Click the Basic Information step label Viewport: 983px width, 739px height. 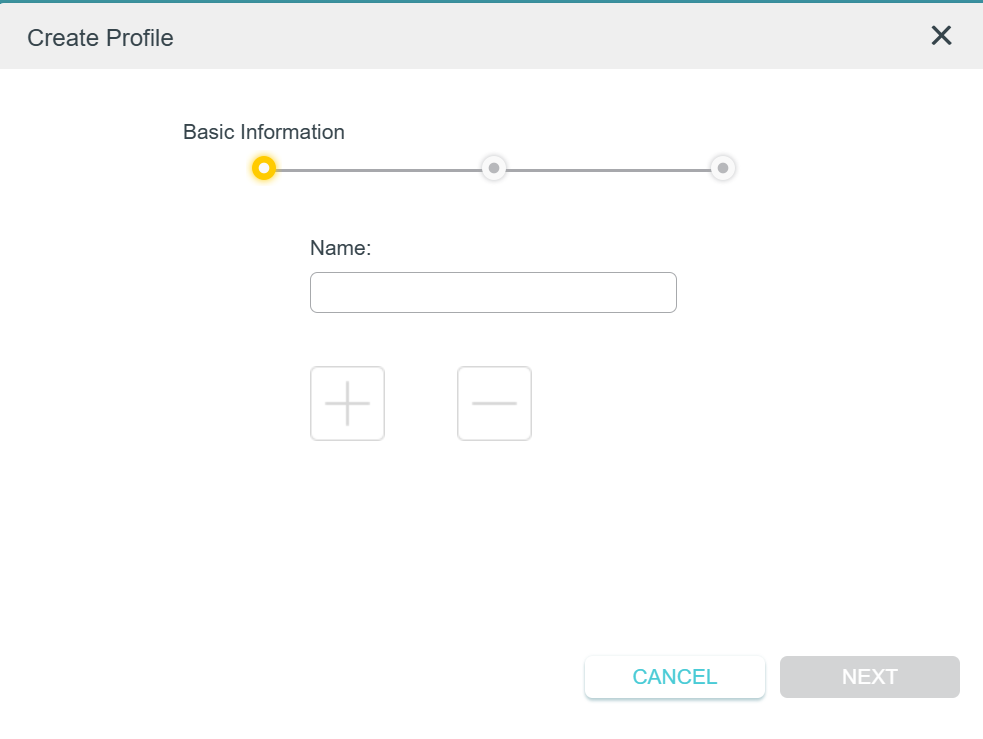click(x=263, y=132)
